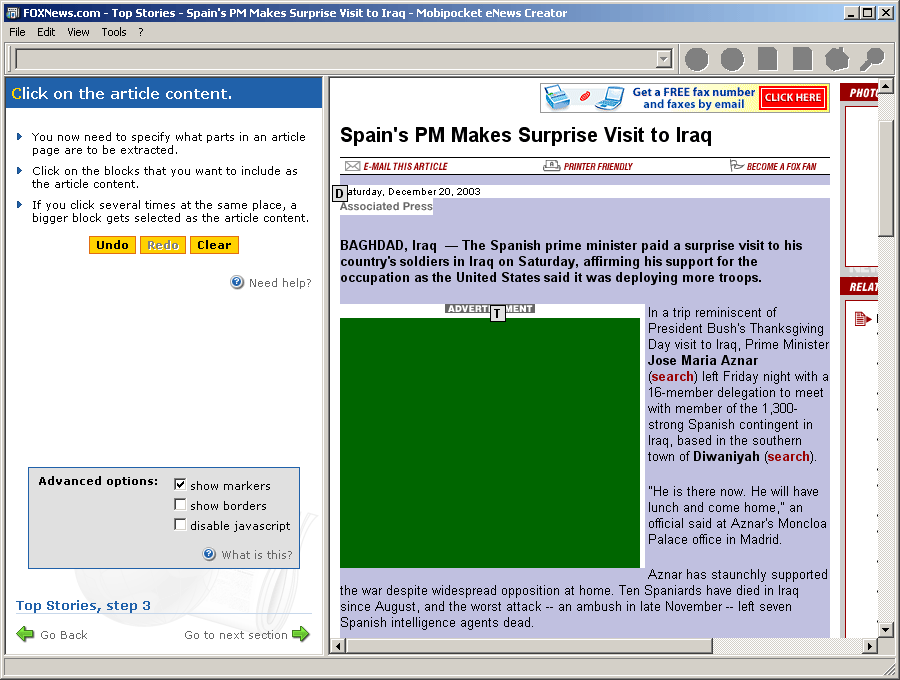Click the paragraph starting Aznar has staunchly supported
900x680 pixels.
[584, 599]
